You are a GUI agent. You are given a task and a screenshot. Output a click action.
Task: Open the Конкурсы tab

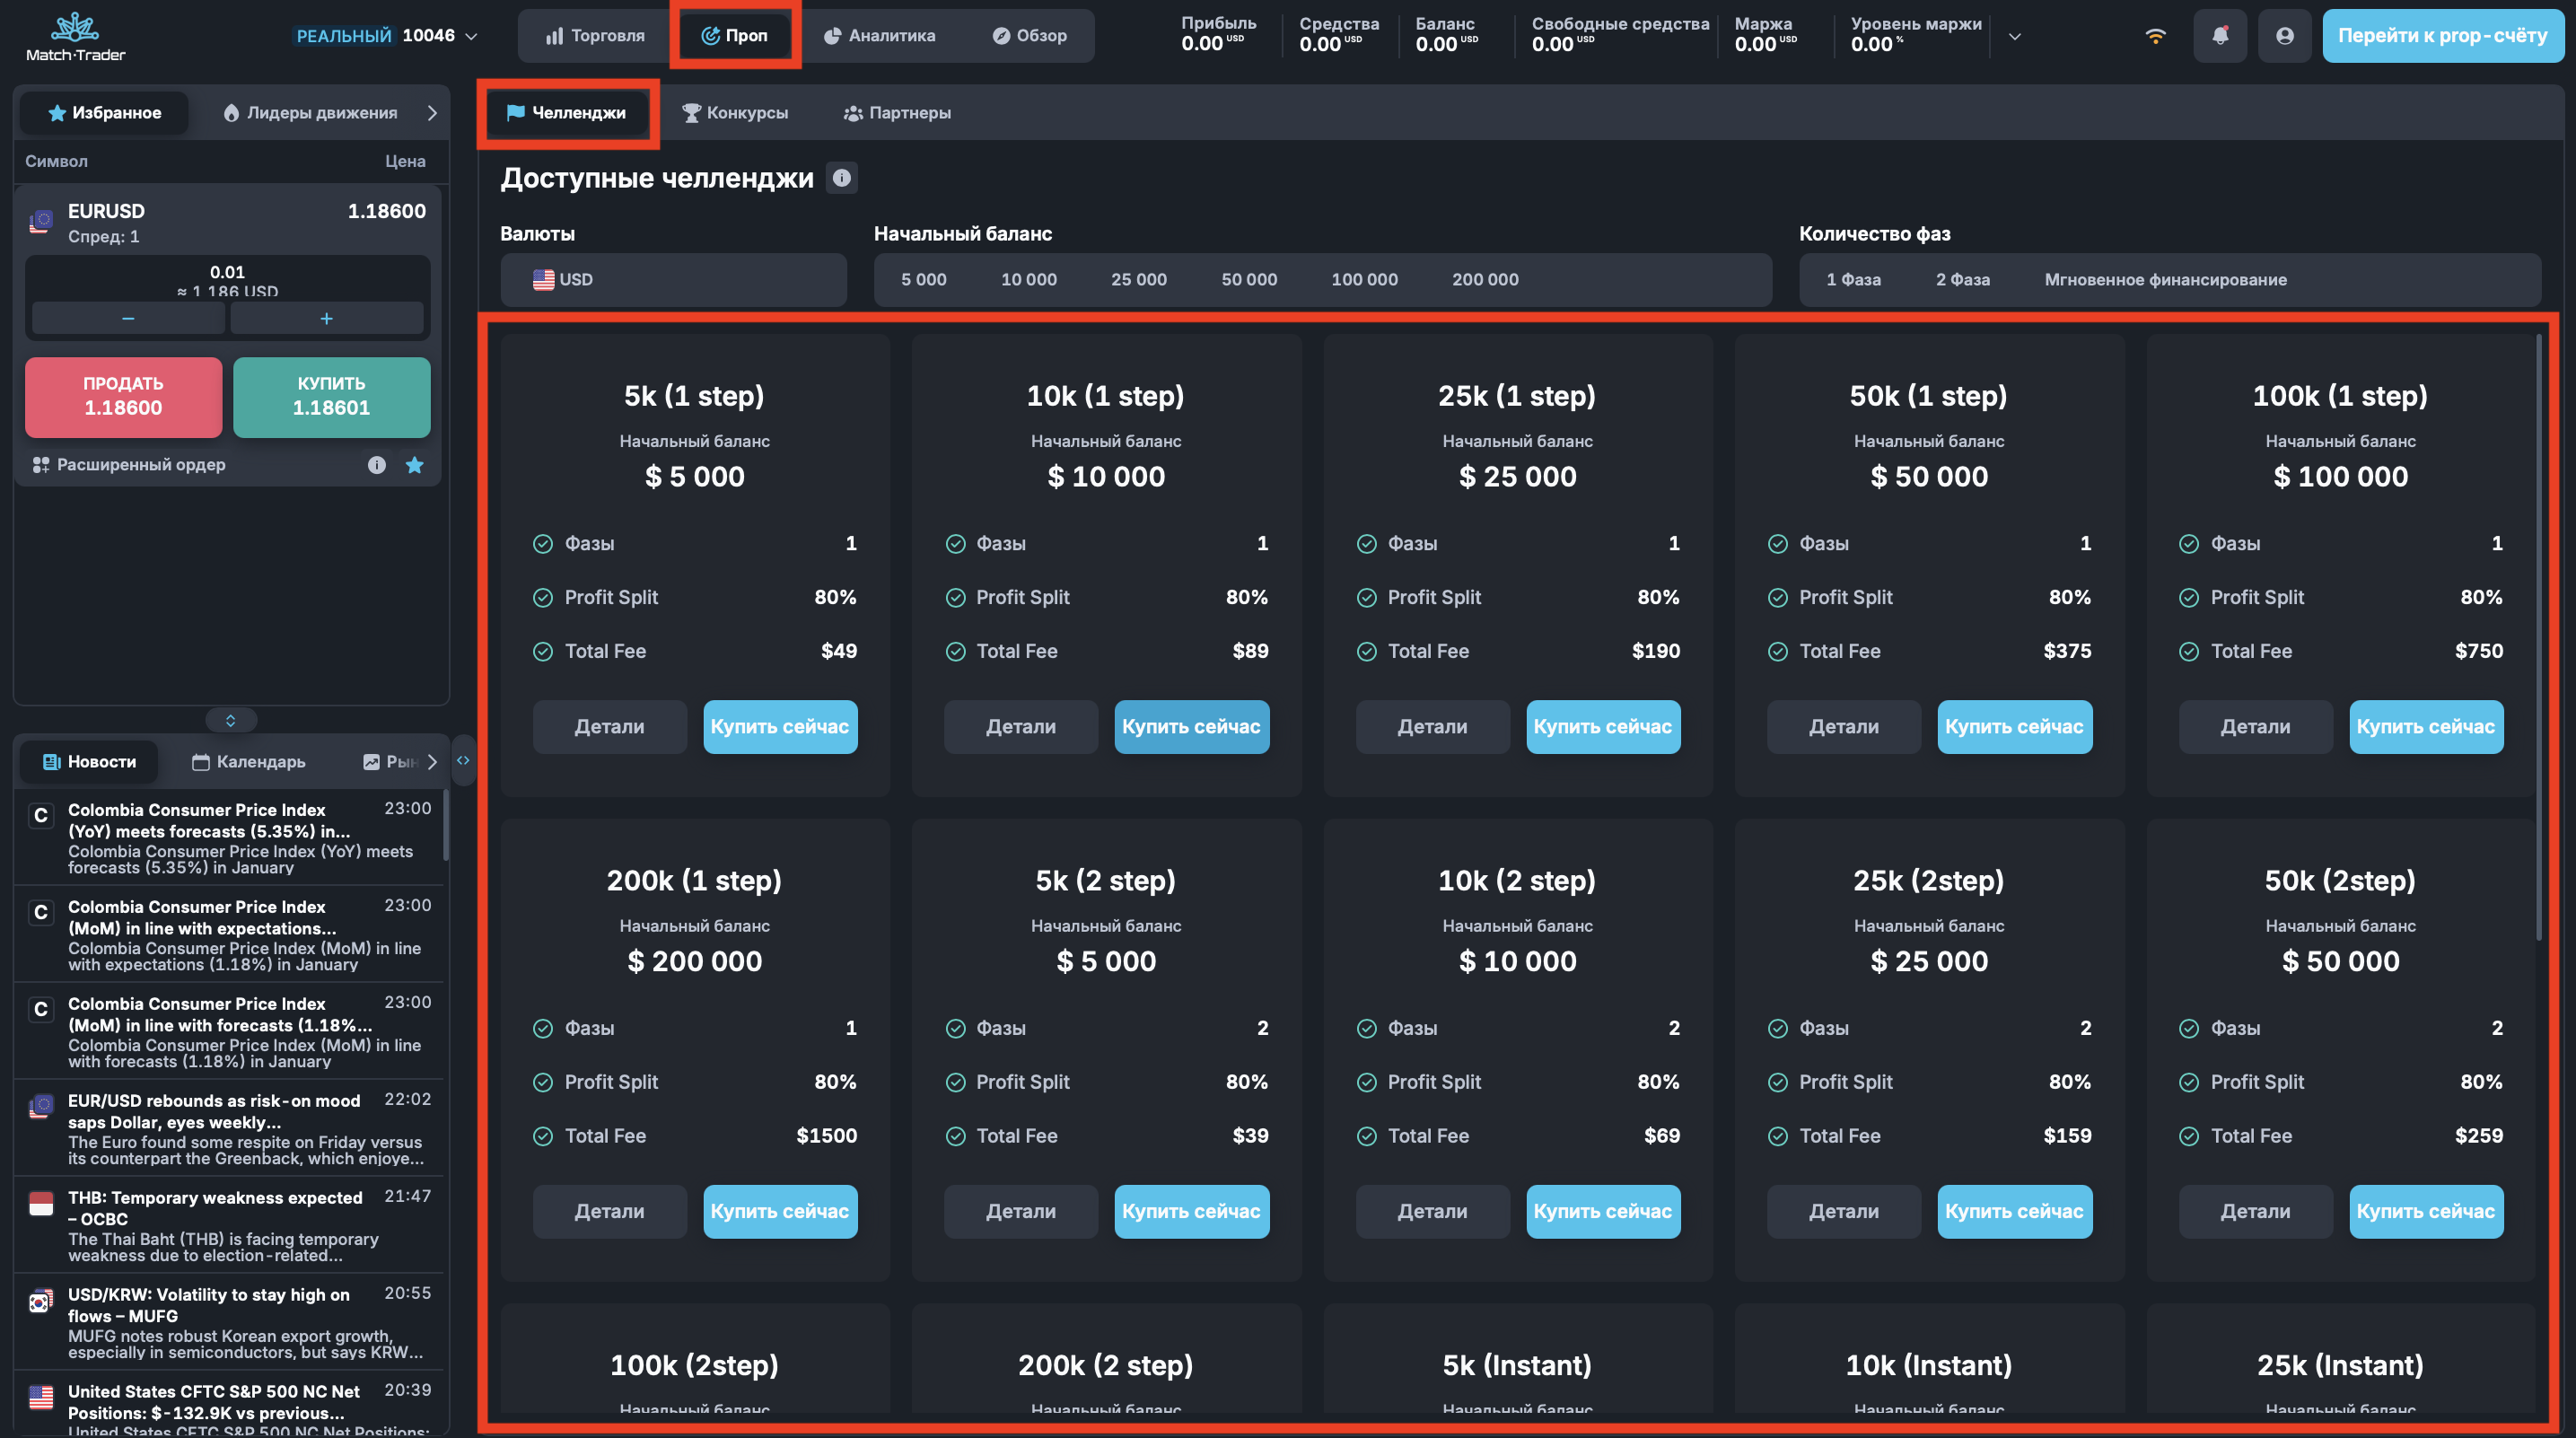click(735, 113)
